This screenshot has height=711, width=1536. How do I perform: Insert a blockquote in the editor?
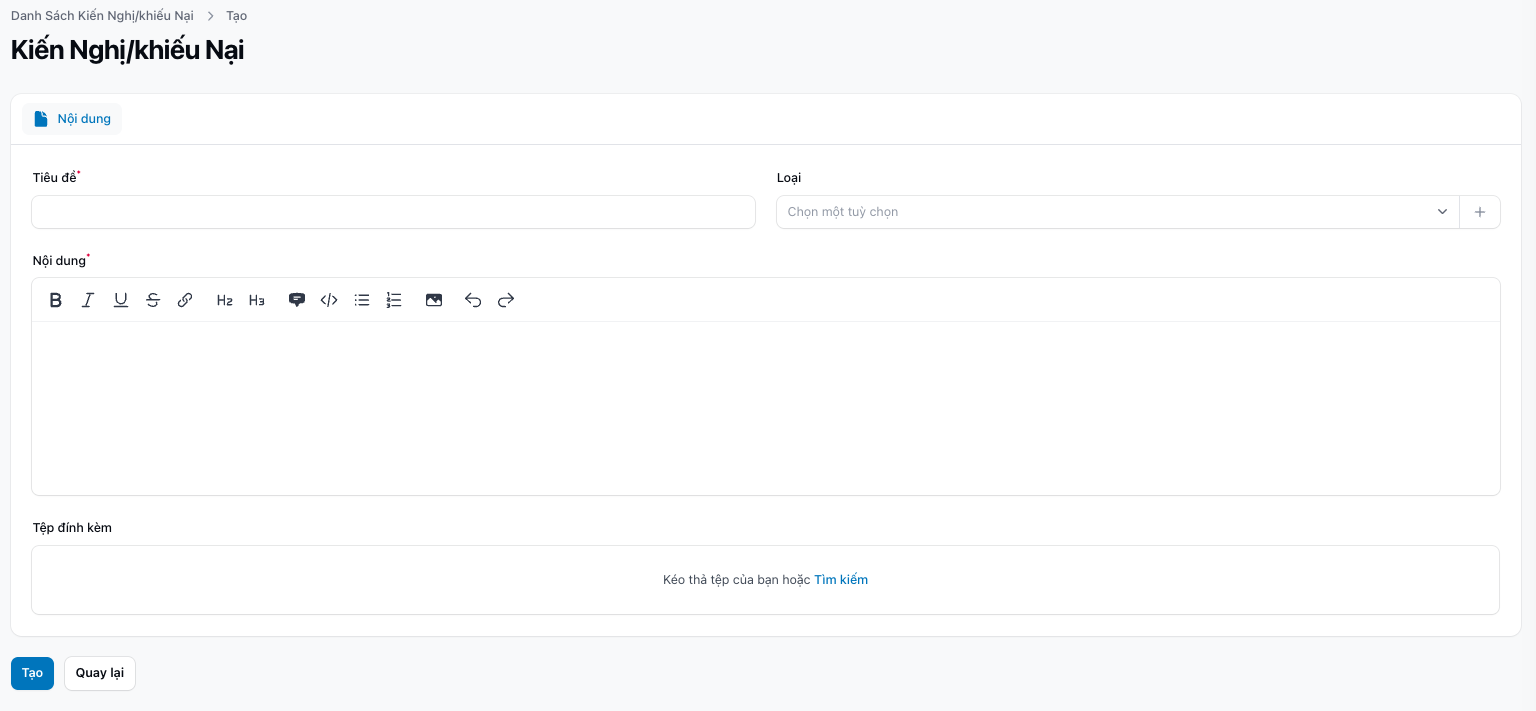(x=296, y=300)
